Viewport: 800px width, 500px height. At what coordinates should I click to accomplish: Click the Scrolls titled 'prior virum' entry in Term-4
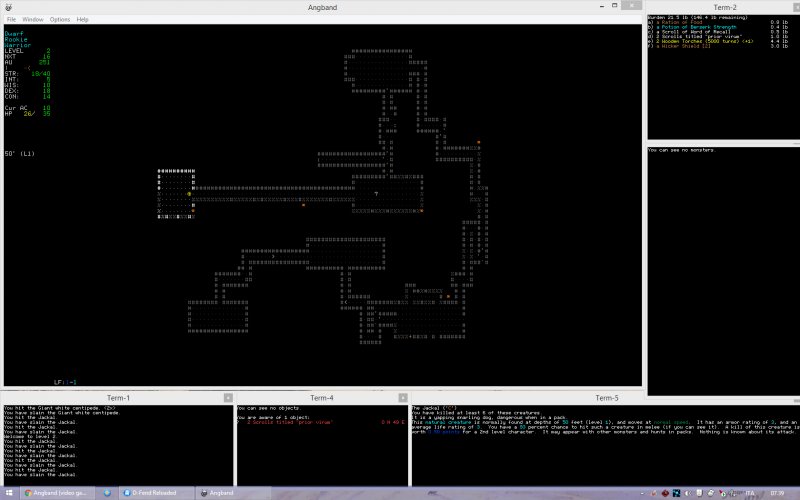[x=275, y=422]
